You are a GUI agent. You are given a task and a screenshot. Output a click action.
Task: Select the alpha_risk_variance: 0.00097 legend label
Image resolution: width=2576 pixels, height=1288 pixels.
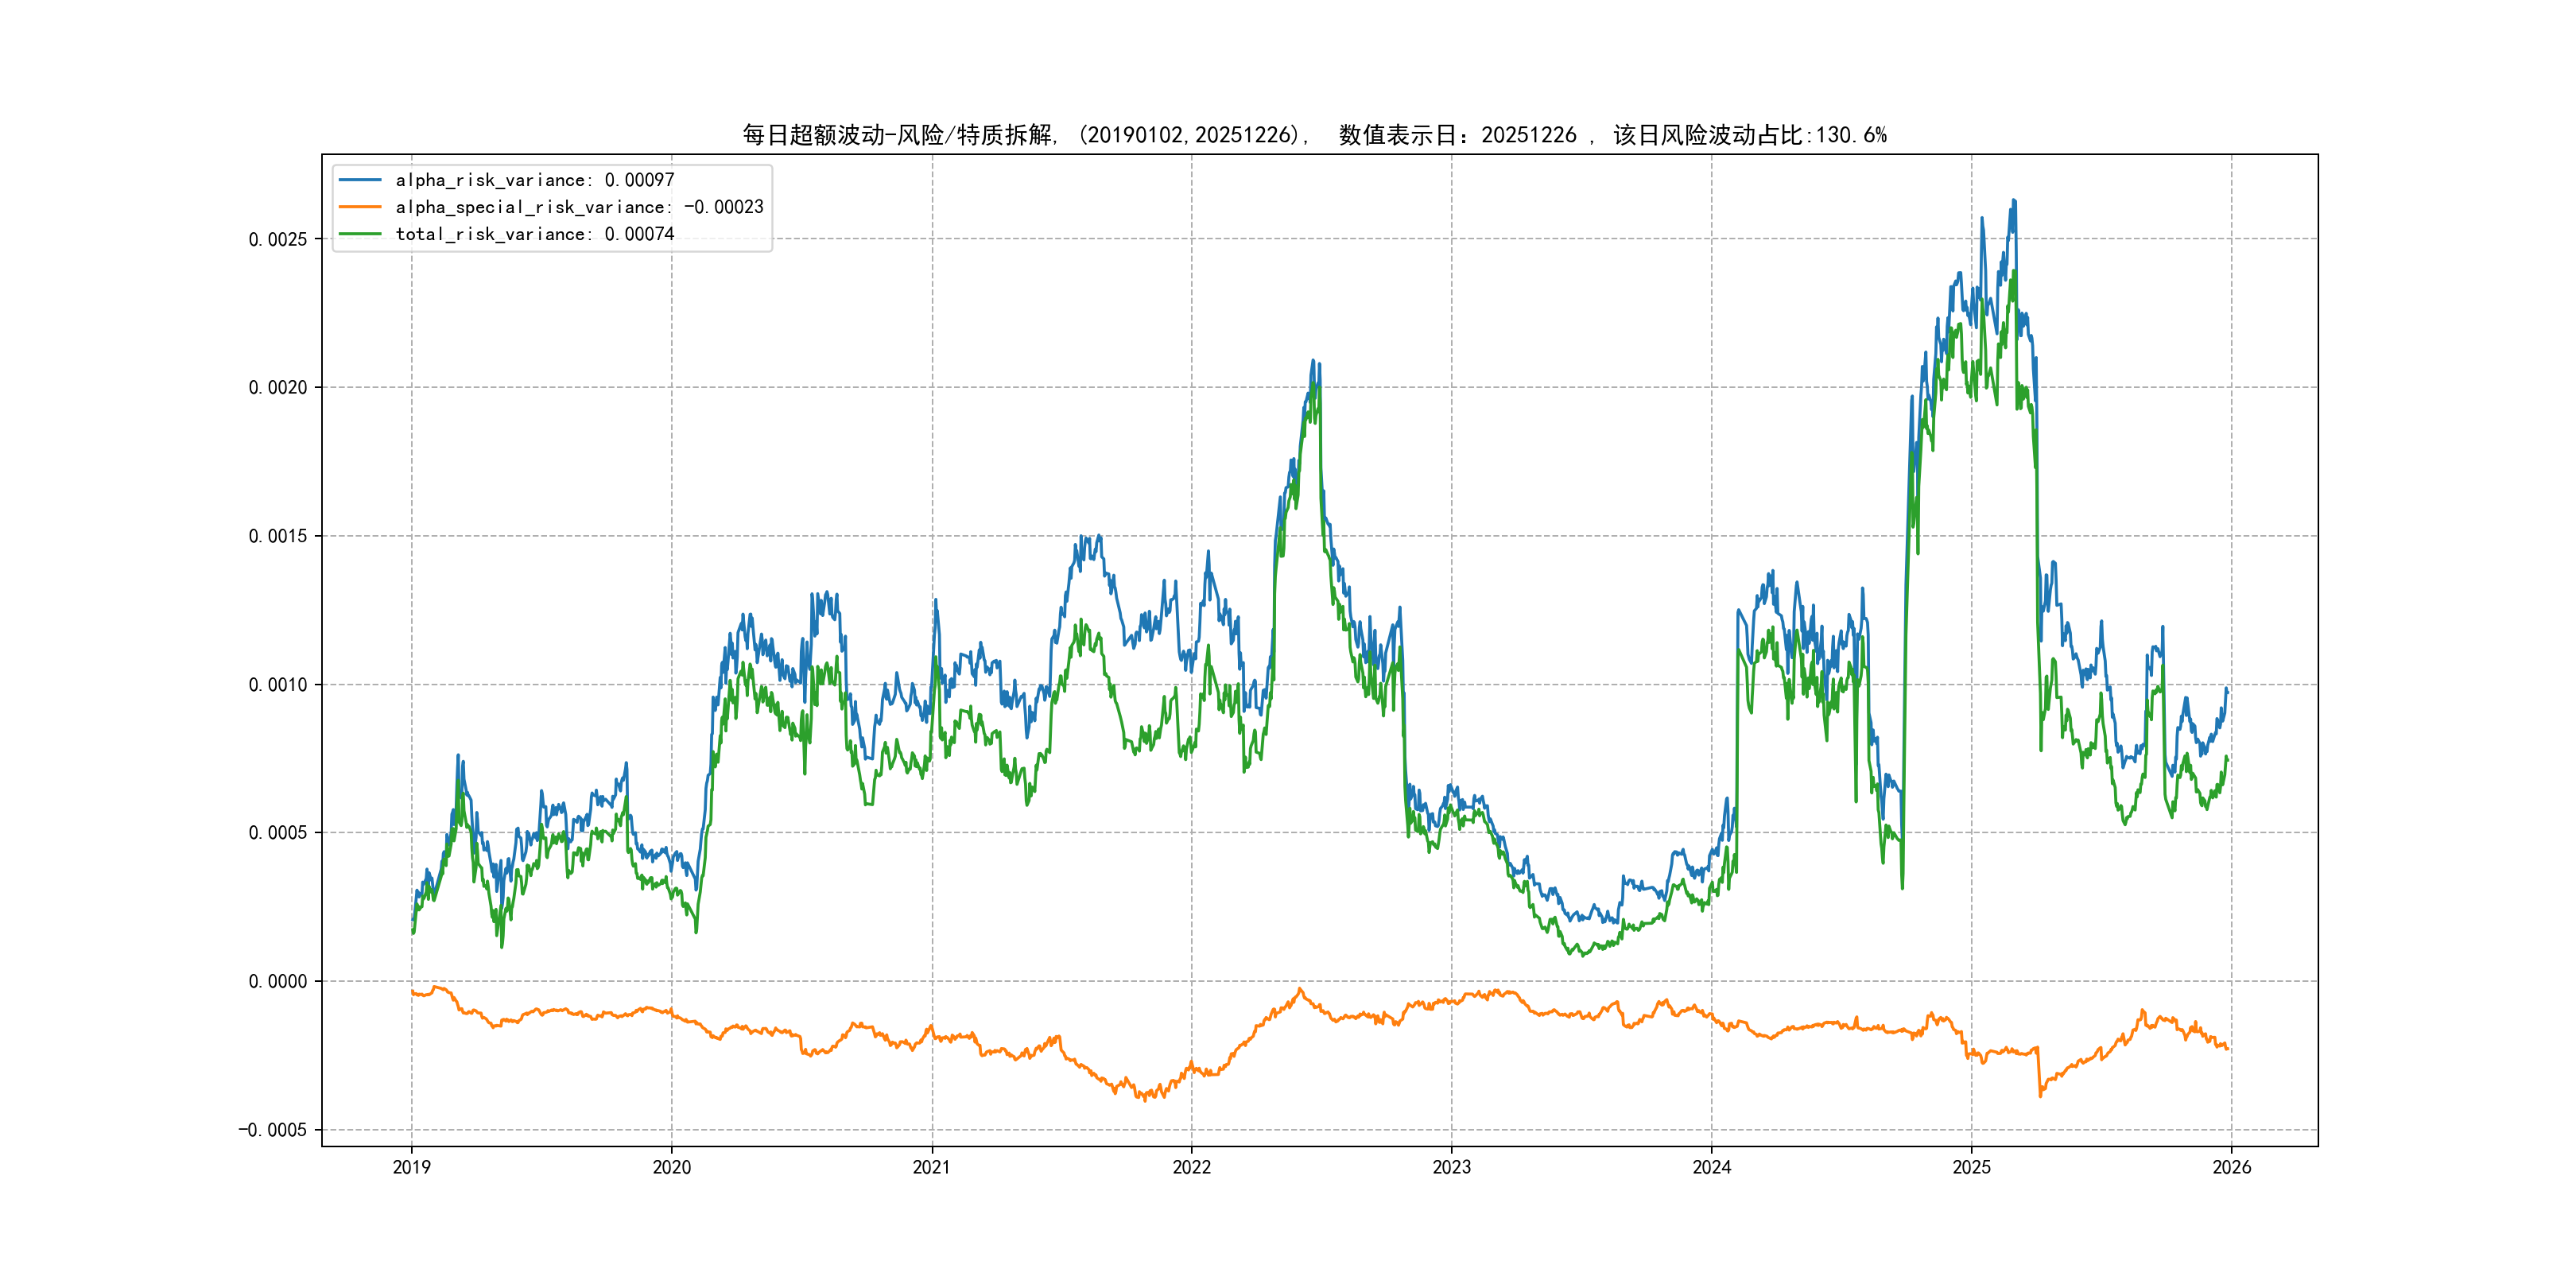coord(535,180)
